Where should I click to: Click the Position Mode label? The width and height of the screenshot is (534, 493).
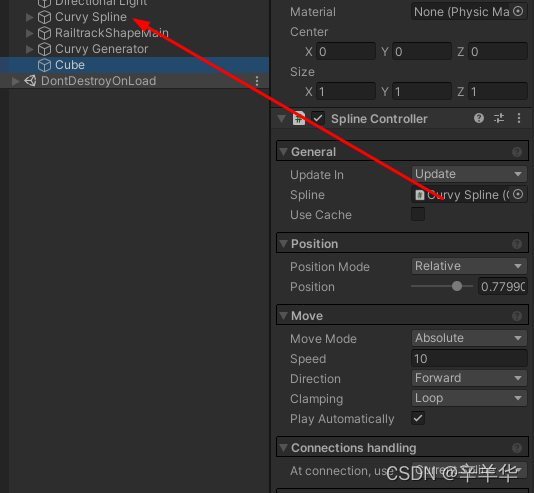point(330,267)
